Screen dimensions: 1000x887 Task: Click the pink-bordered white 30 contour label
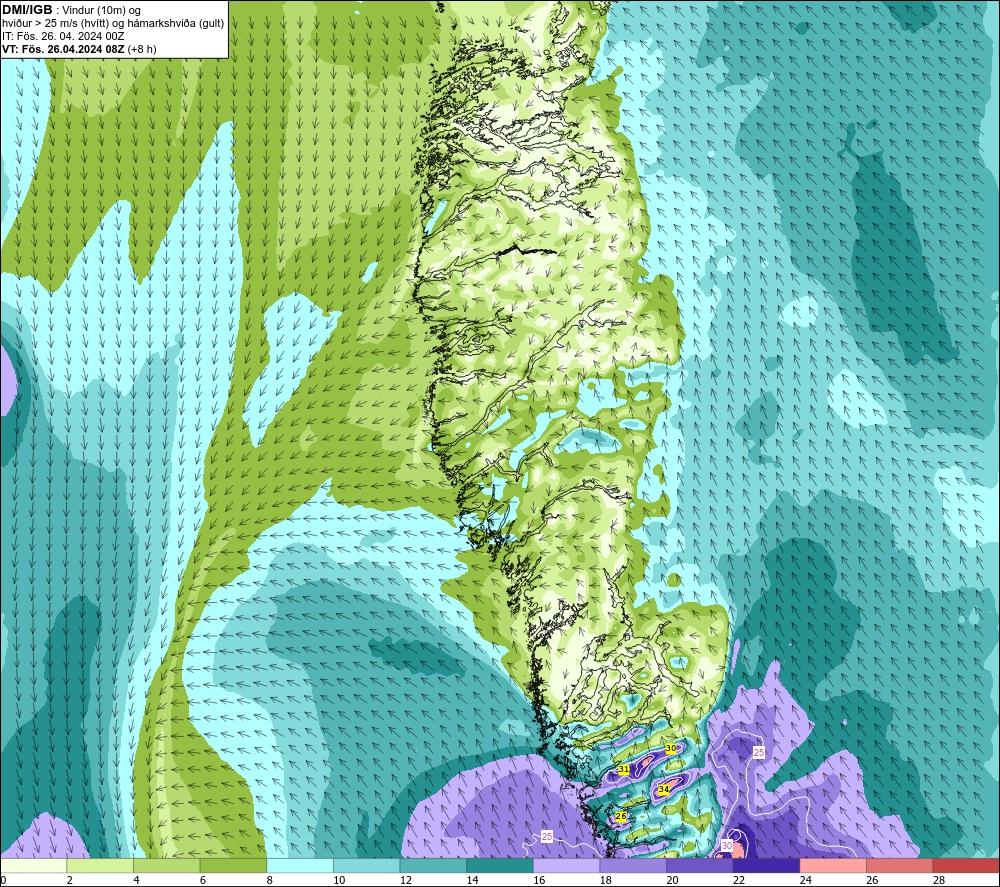pos(727,846)
